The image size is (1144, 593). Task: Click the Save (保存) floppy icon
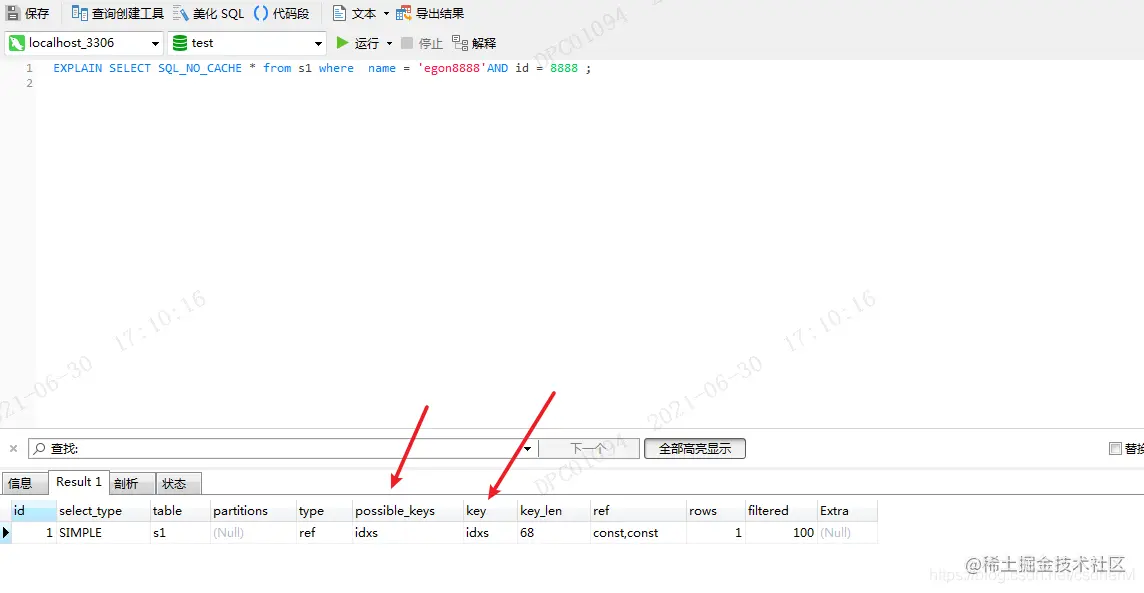point(12,13)
